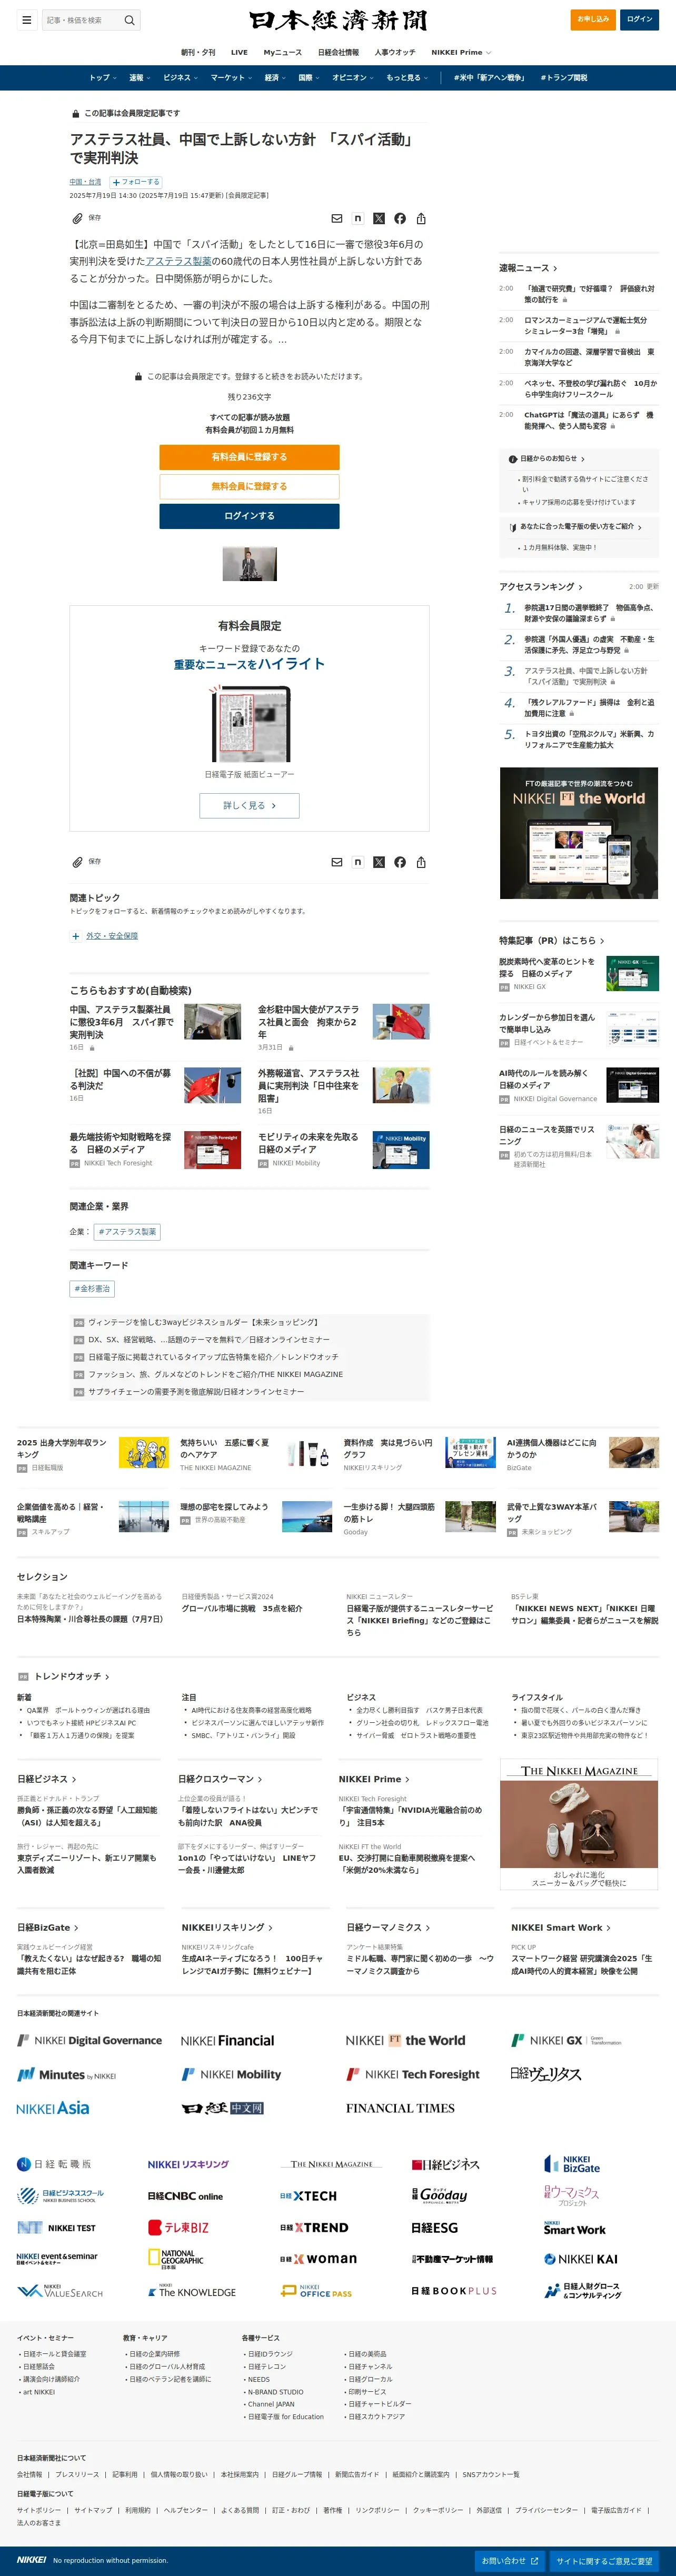Viewport: 676px width, 2576px height.
Task: Open the 日経ヴェリタス logo link
Action: tap(545, 2074)
